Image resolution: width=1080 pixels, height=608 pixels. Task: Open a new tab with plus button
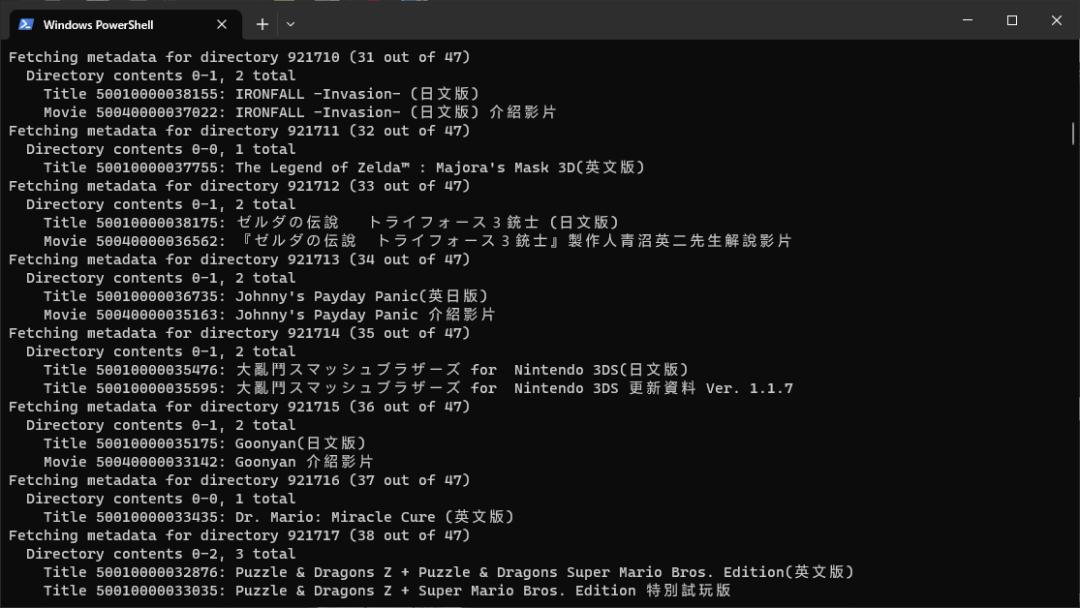click(262, 24)
